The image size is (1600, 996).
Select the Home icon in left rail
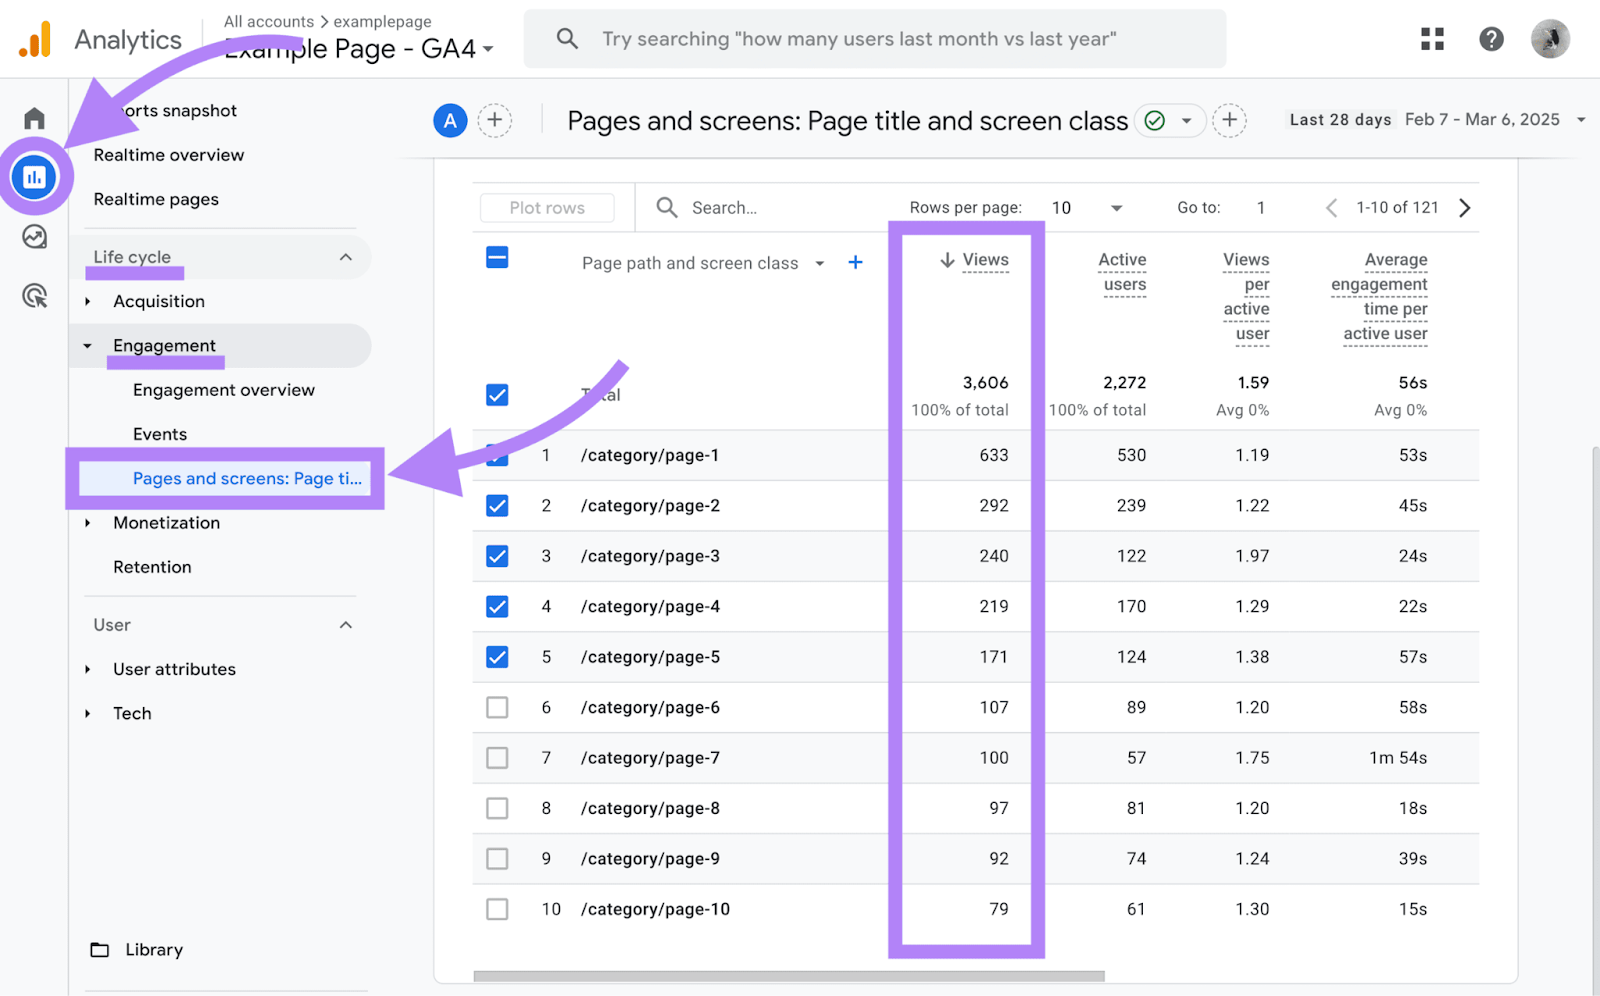pyautogui.click(x=33, y=117)
